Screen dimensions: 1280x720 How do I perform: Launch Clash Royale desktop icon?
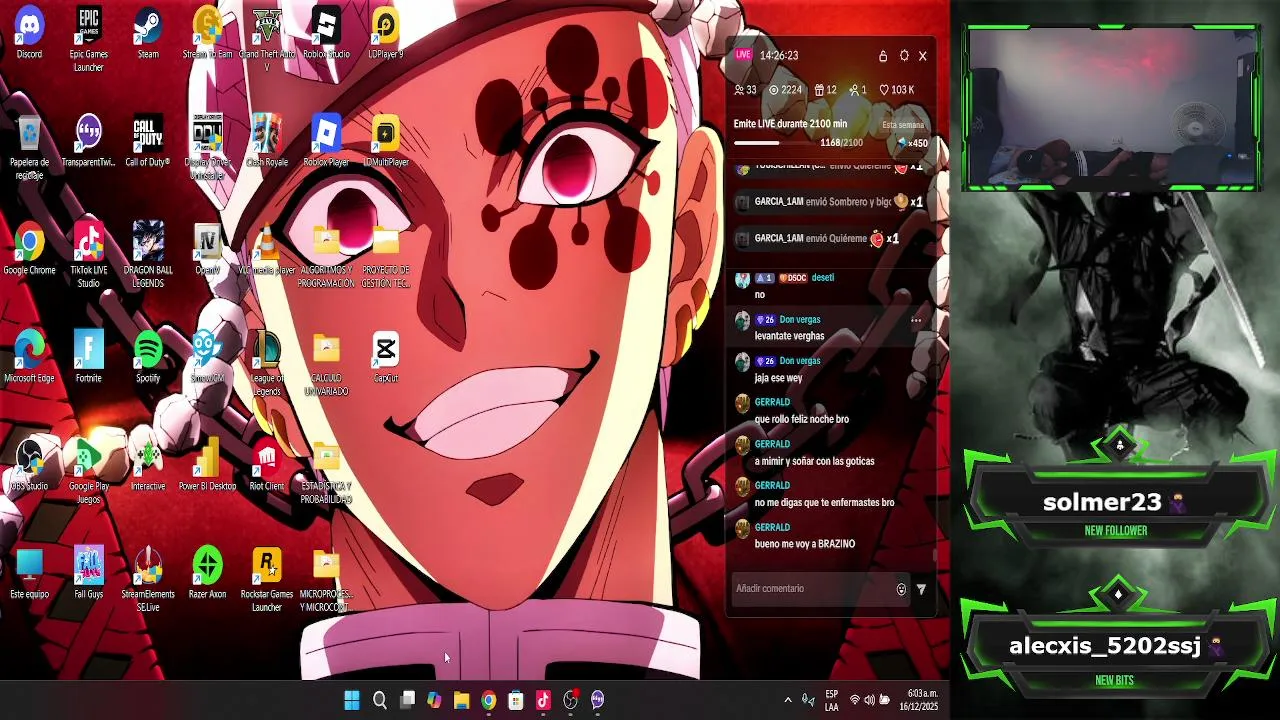[266, 140]
